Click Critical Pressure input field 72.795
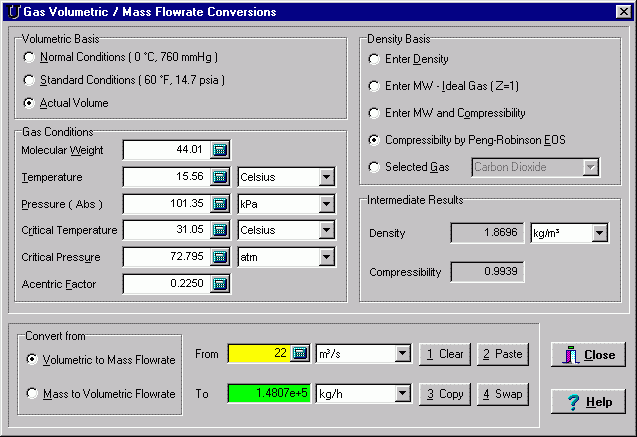Image resolution: width=637 pixels, height=437 pixels. (x=167, y=257)
